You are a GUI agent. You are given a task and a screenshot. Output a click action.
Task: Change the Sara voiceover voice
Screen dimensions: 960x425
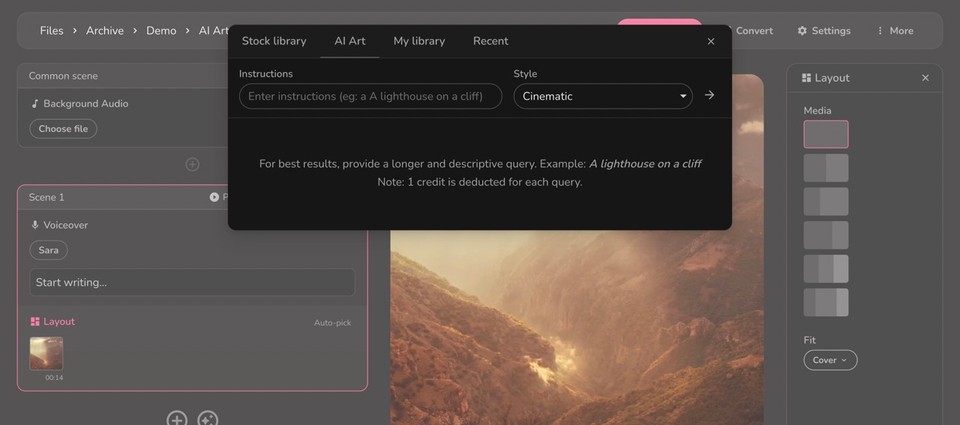click(48, 250)
